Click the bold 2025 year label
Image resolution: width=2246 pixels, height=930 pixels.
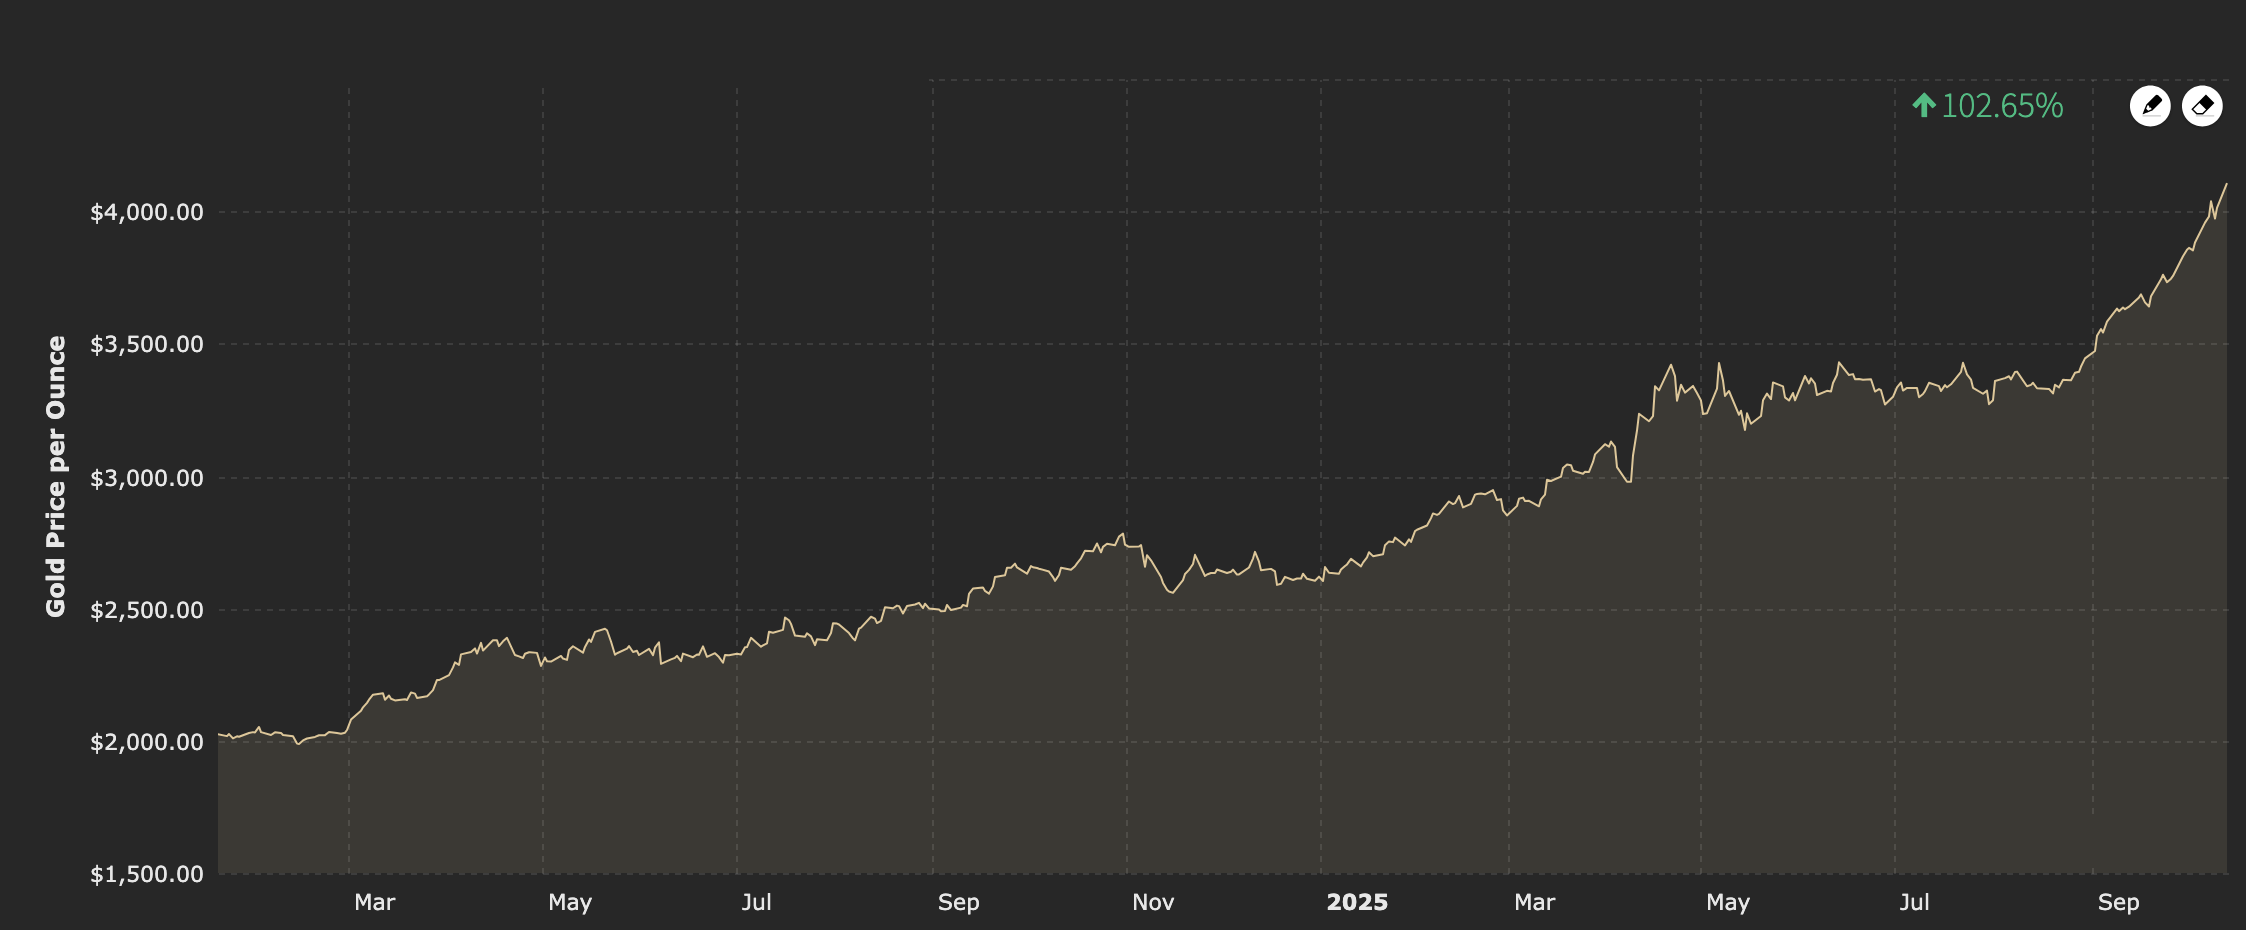pyautogui.click(x=1357, y=902)
